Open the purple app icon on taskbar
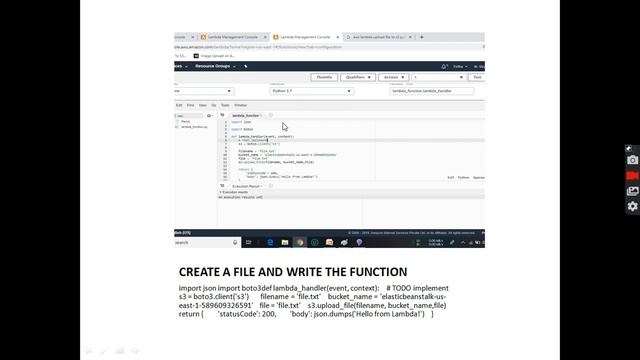 (x=359, y=242)
